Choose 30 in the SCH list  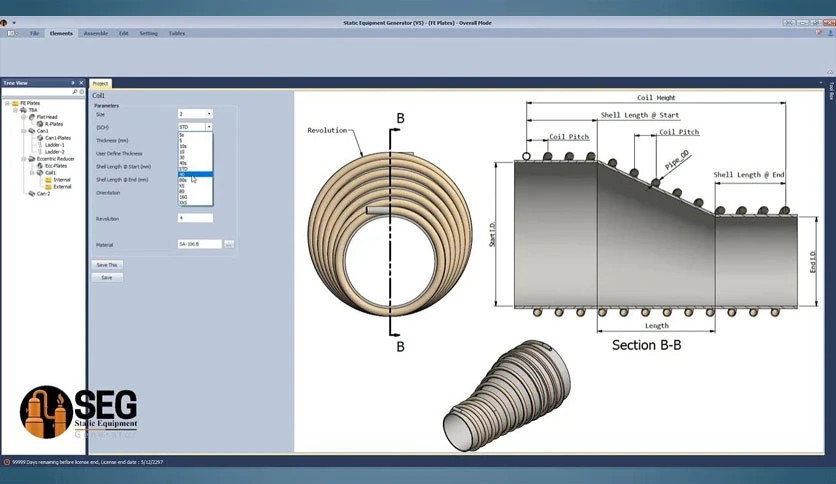[195, 157]
